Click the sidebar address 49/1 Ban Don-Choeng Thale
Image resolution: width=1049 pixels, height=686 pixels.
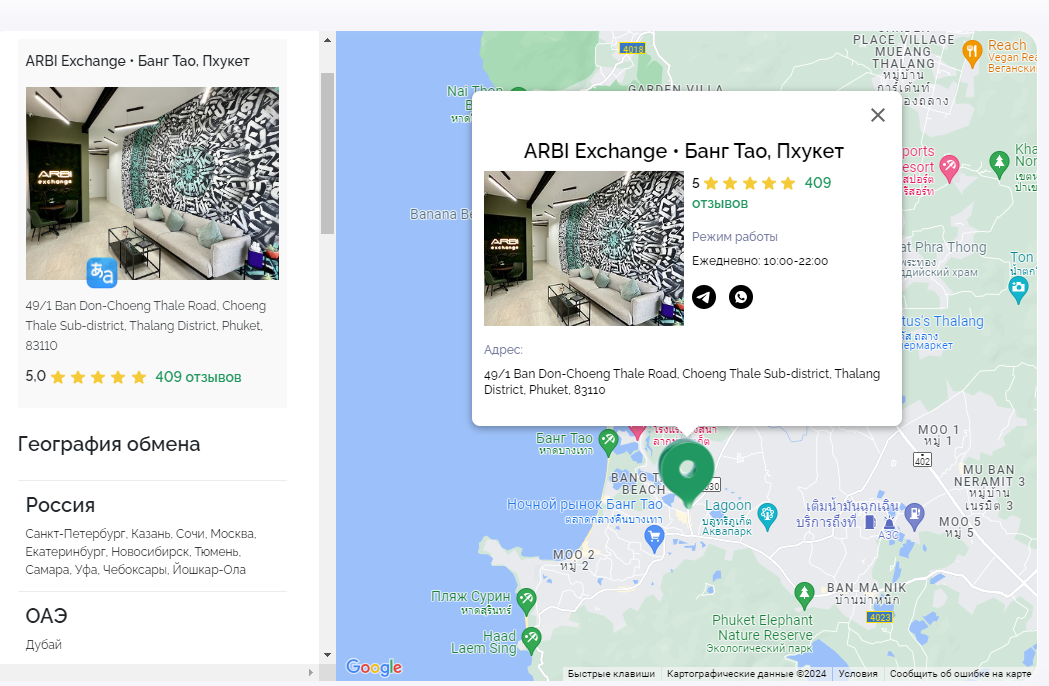pyautogui.click(x=146, y=325)
